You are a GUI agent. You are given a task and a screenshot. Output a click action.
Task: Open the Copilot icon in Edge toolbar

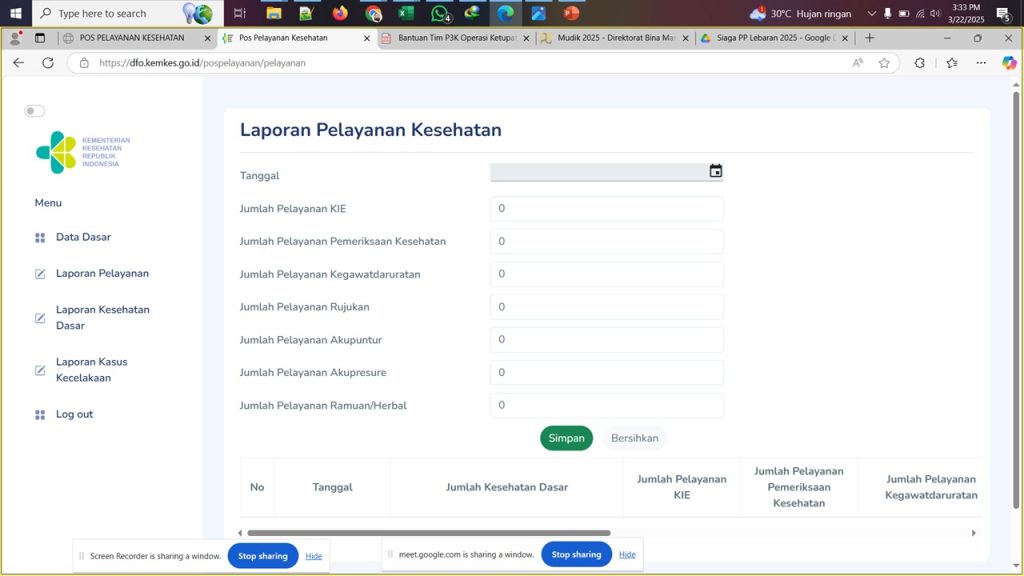(1009, 62)
